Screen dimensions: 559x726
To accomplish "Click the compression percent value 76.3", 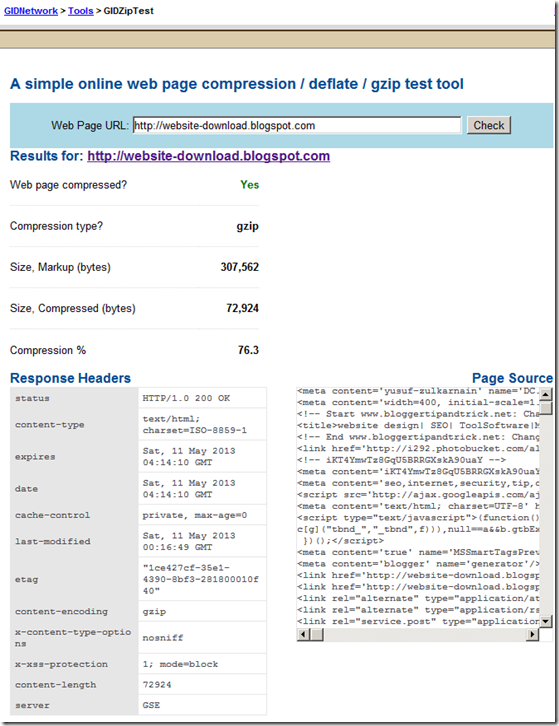I will click(x=248, y=350).
